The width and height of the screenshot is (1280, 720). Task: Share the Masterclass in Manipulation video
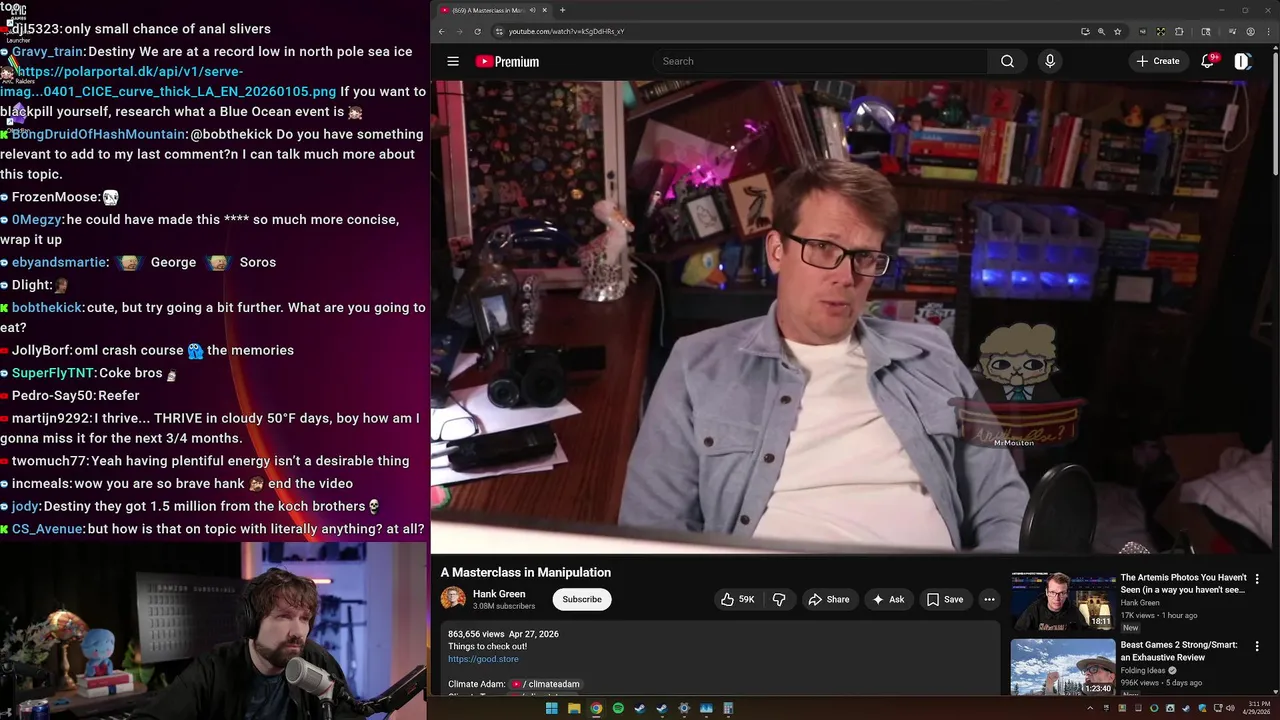coord(828,599)
